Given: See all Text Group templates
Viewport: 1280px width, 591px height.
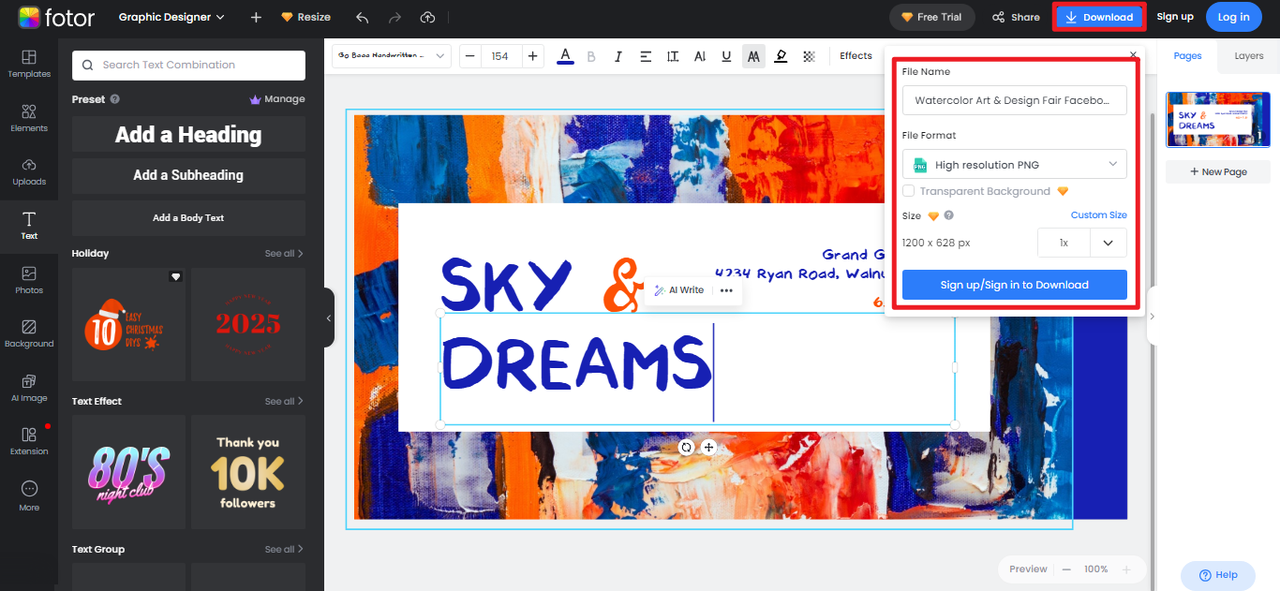Looking at the screenshot, I should tap(284, 549).
